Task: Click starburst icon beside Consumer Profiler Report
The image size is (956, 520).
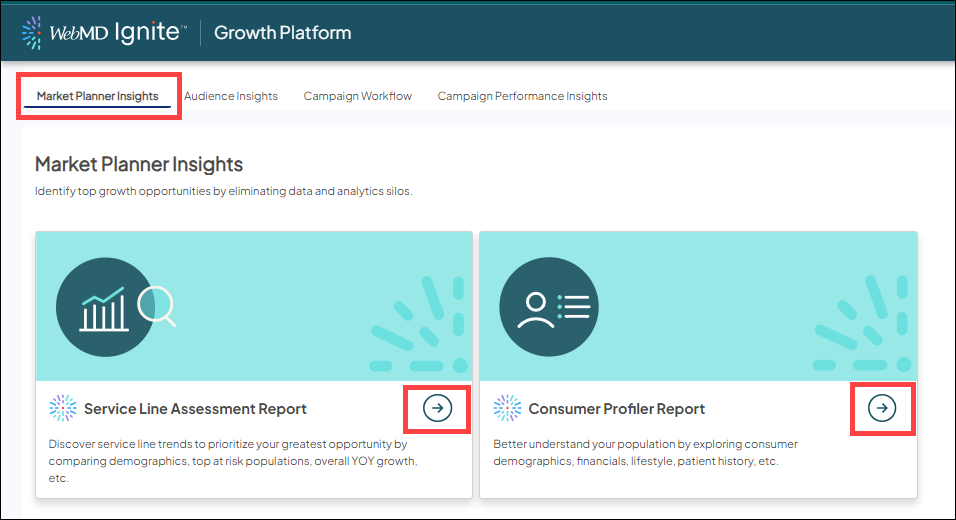Action: (508, 408)
